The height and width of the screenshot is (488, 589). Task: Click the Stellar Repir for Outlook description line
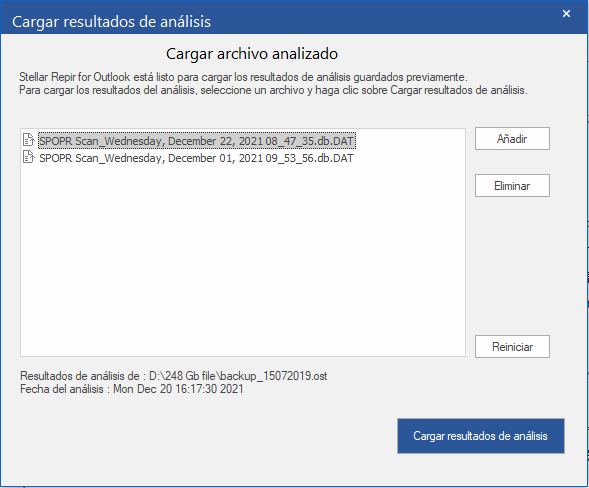tap(243, 77)
